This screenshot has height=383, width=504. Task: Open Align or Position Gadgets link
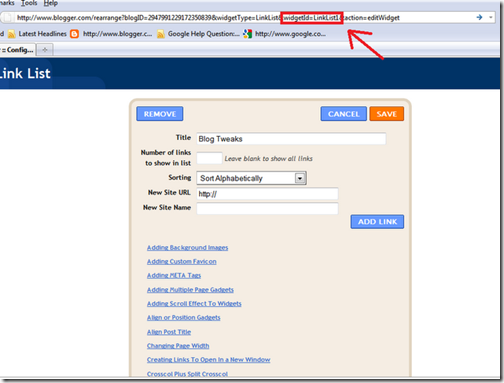click(184, 318)
